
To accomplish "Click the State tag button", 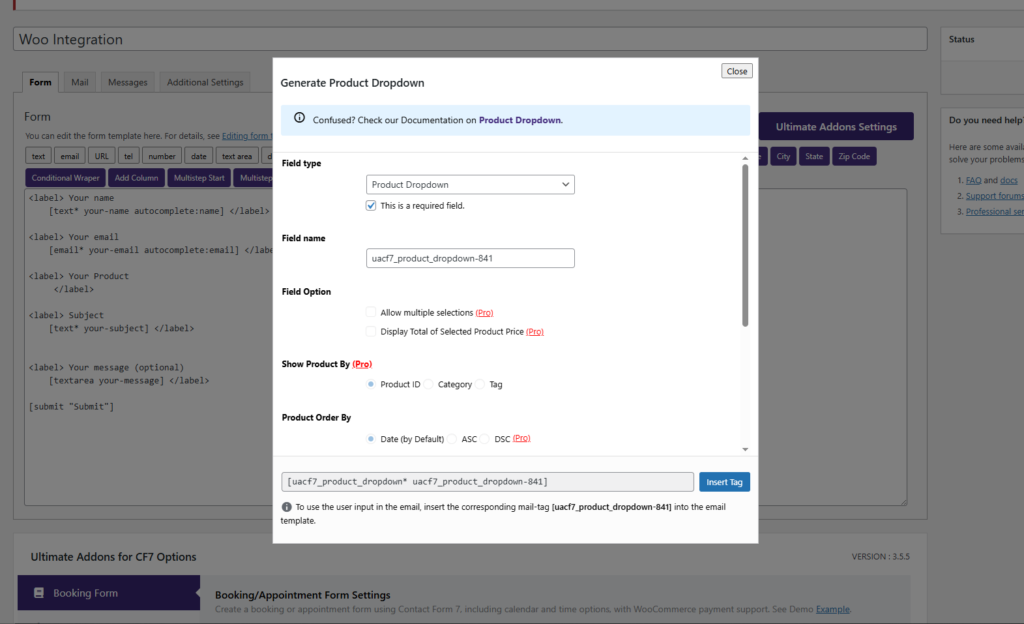I will click(x=814, y=156).
